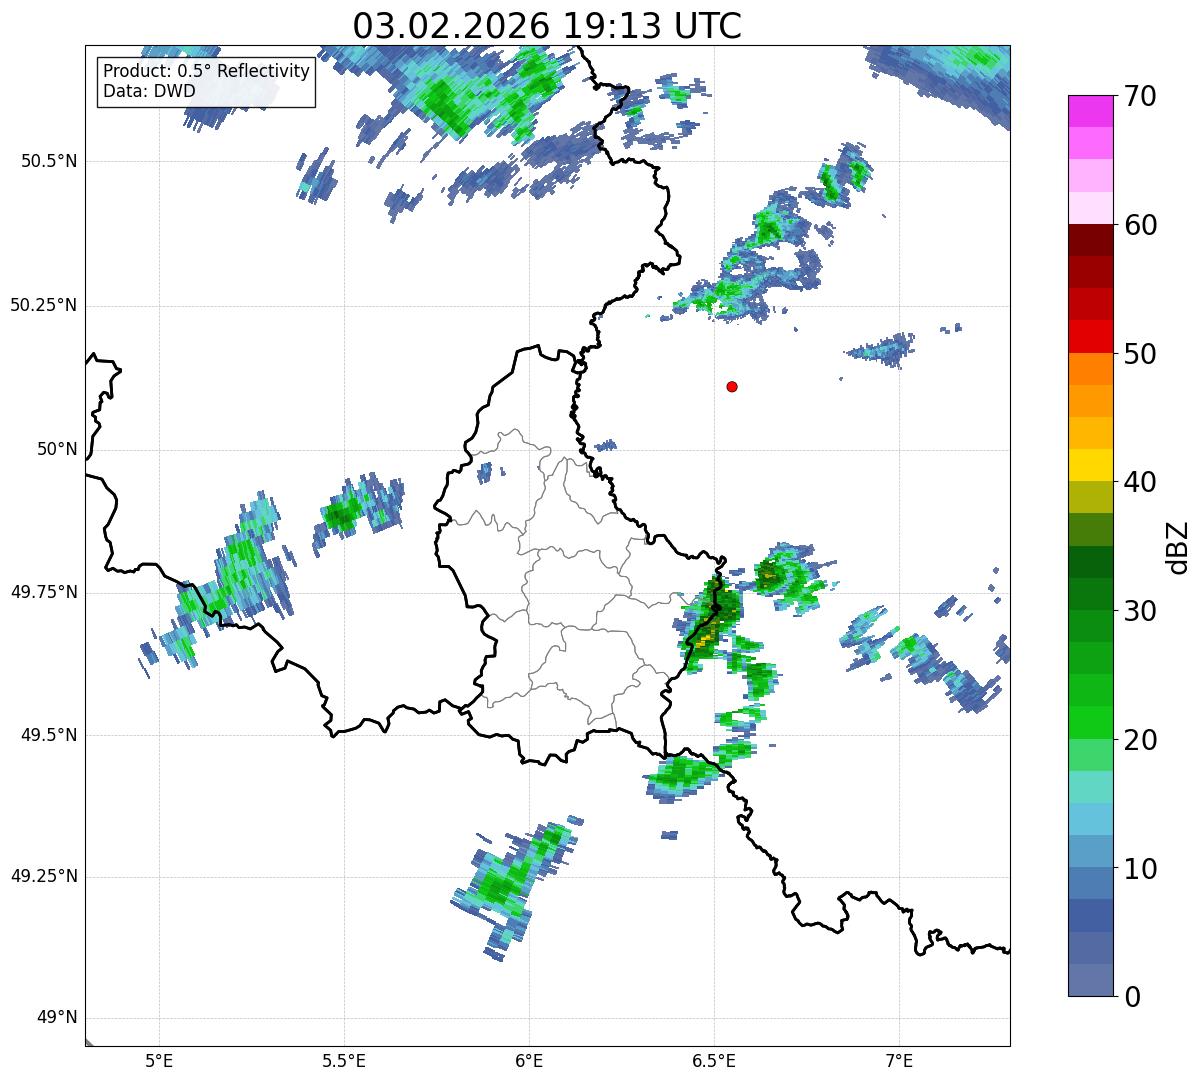This screenshot has width=1202, height=1081.
Task: Click the orange colorbar segment below 50
Action: point(1090,369)
